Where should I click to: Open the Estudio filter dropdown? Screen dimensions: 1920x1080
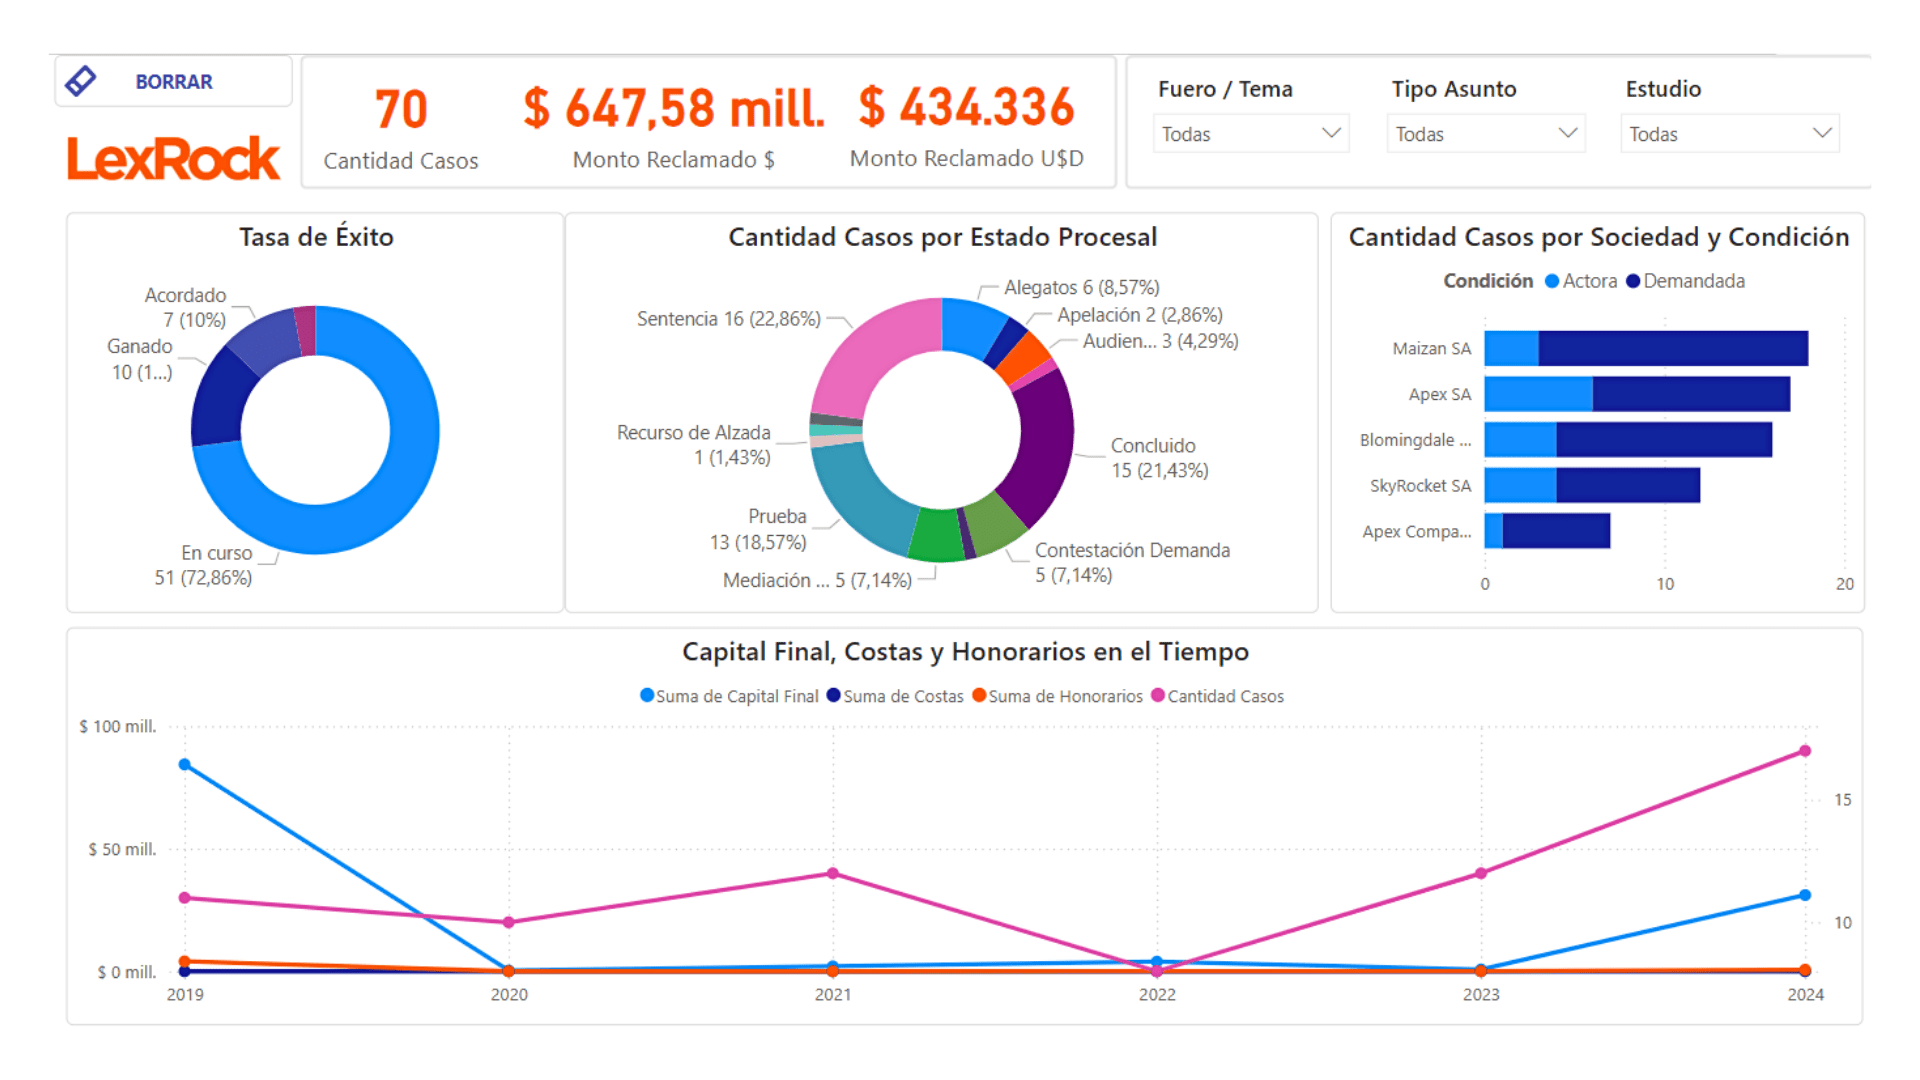tap(1729, 134)
